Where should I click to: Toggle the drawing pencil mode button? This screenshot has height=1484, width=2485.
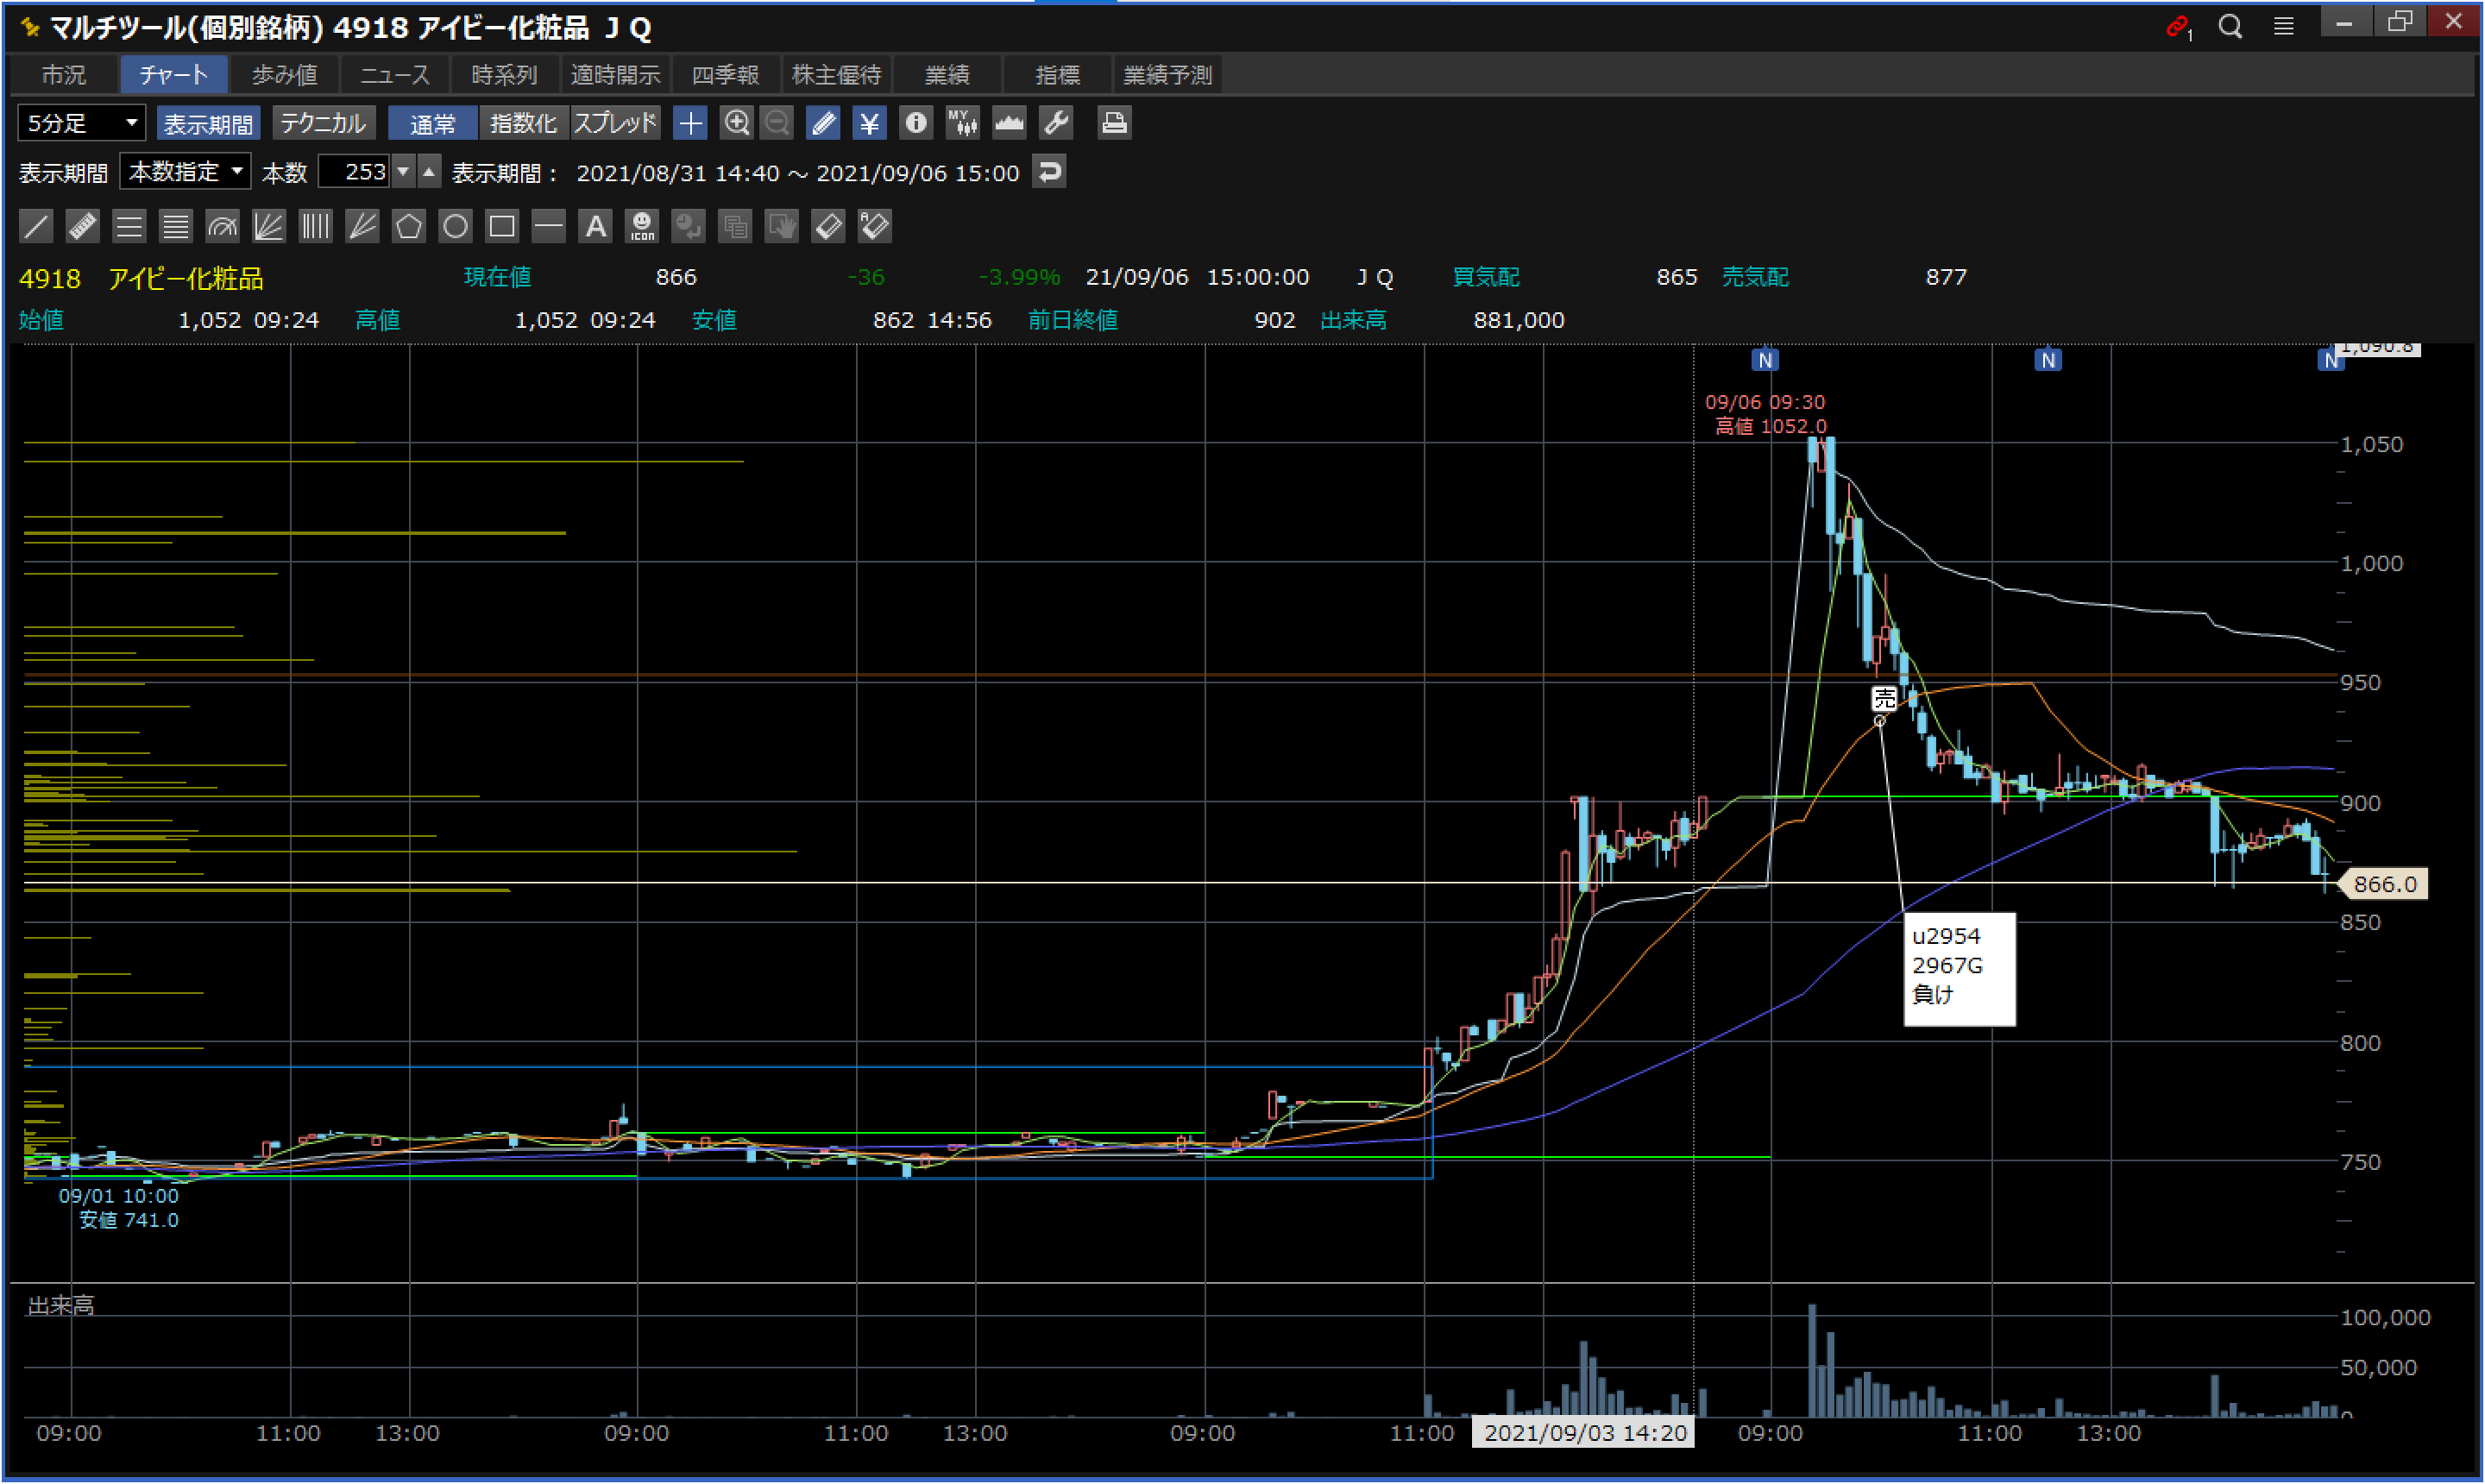(823, 123)
